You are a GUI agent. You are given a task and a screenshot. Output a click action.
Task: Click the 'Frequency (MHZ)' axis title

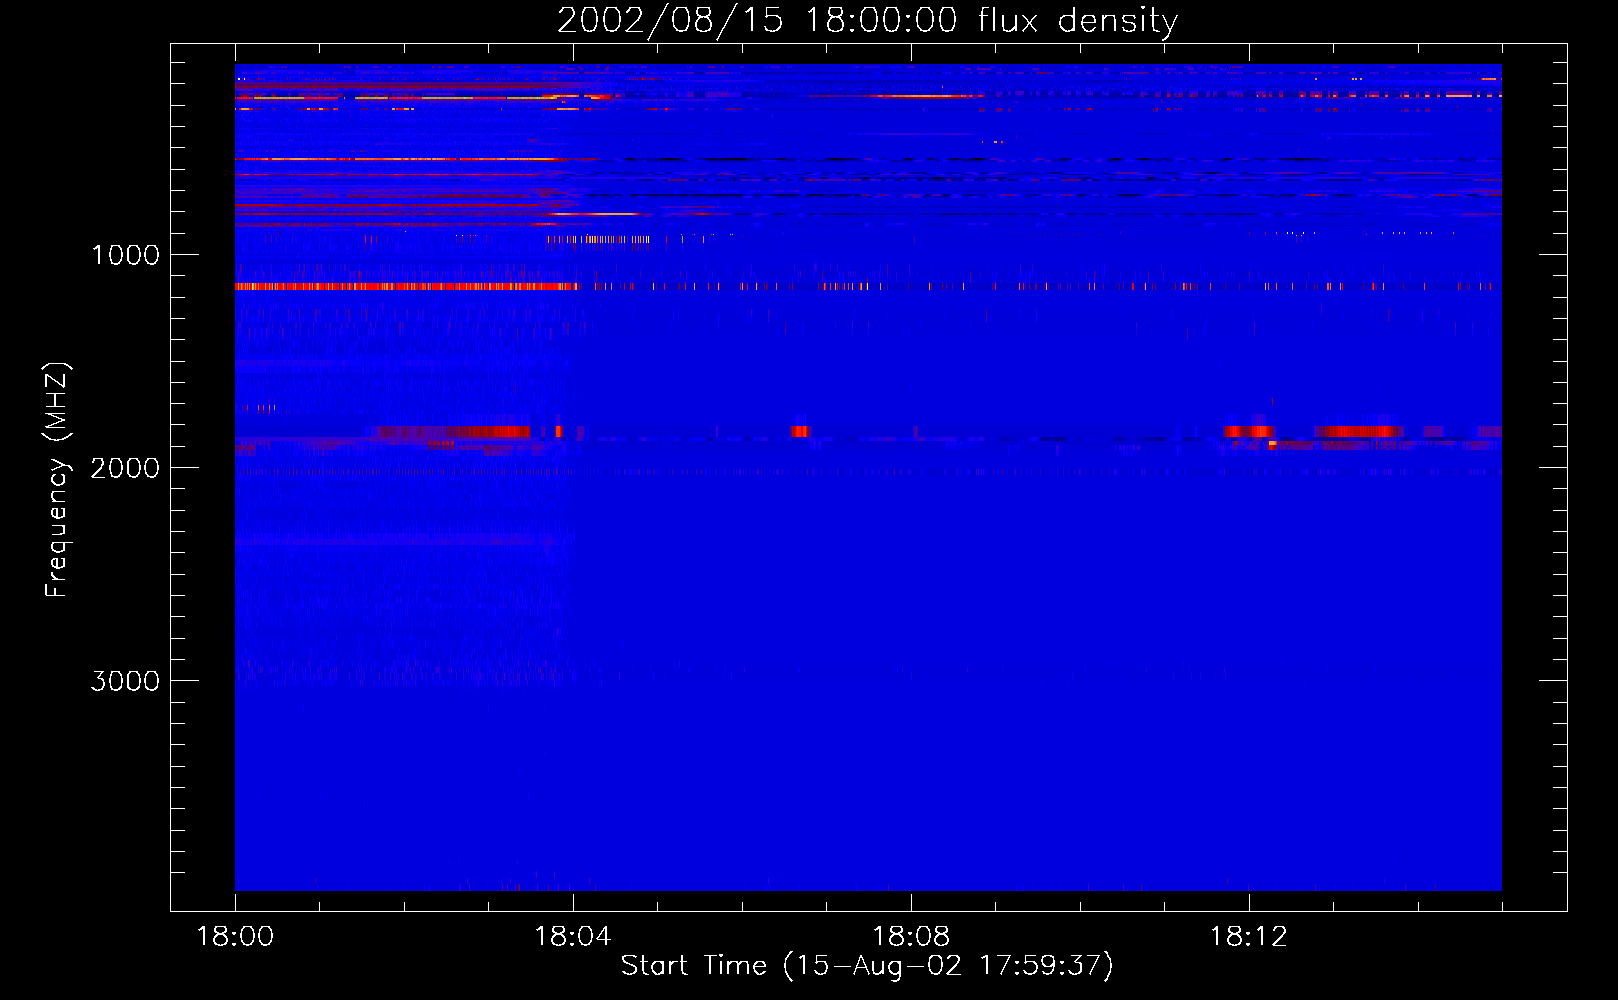(58, 480)
